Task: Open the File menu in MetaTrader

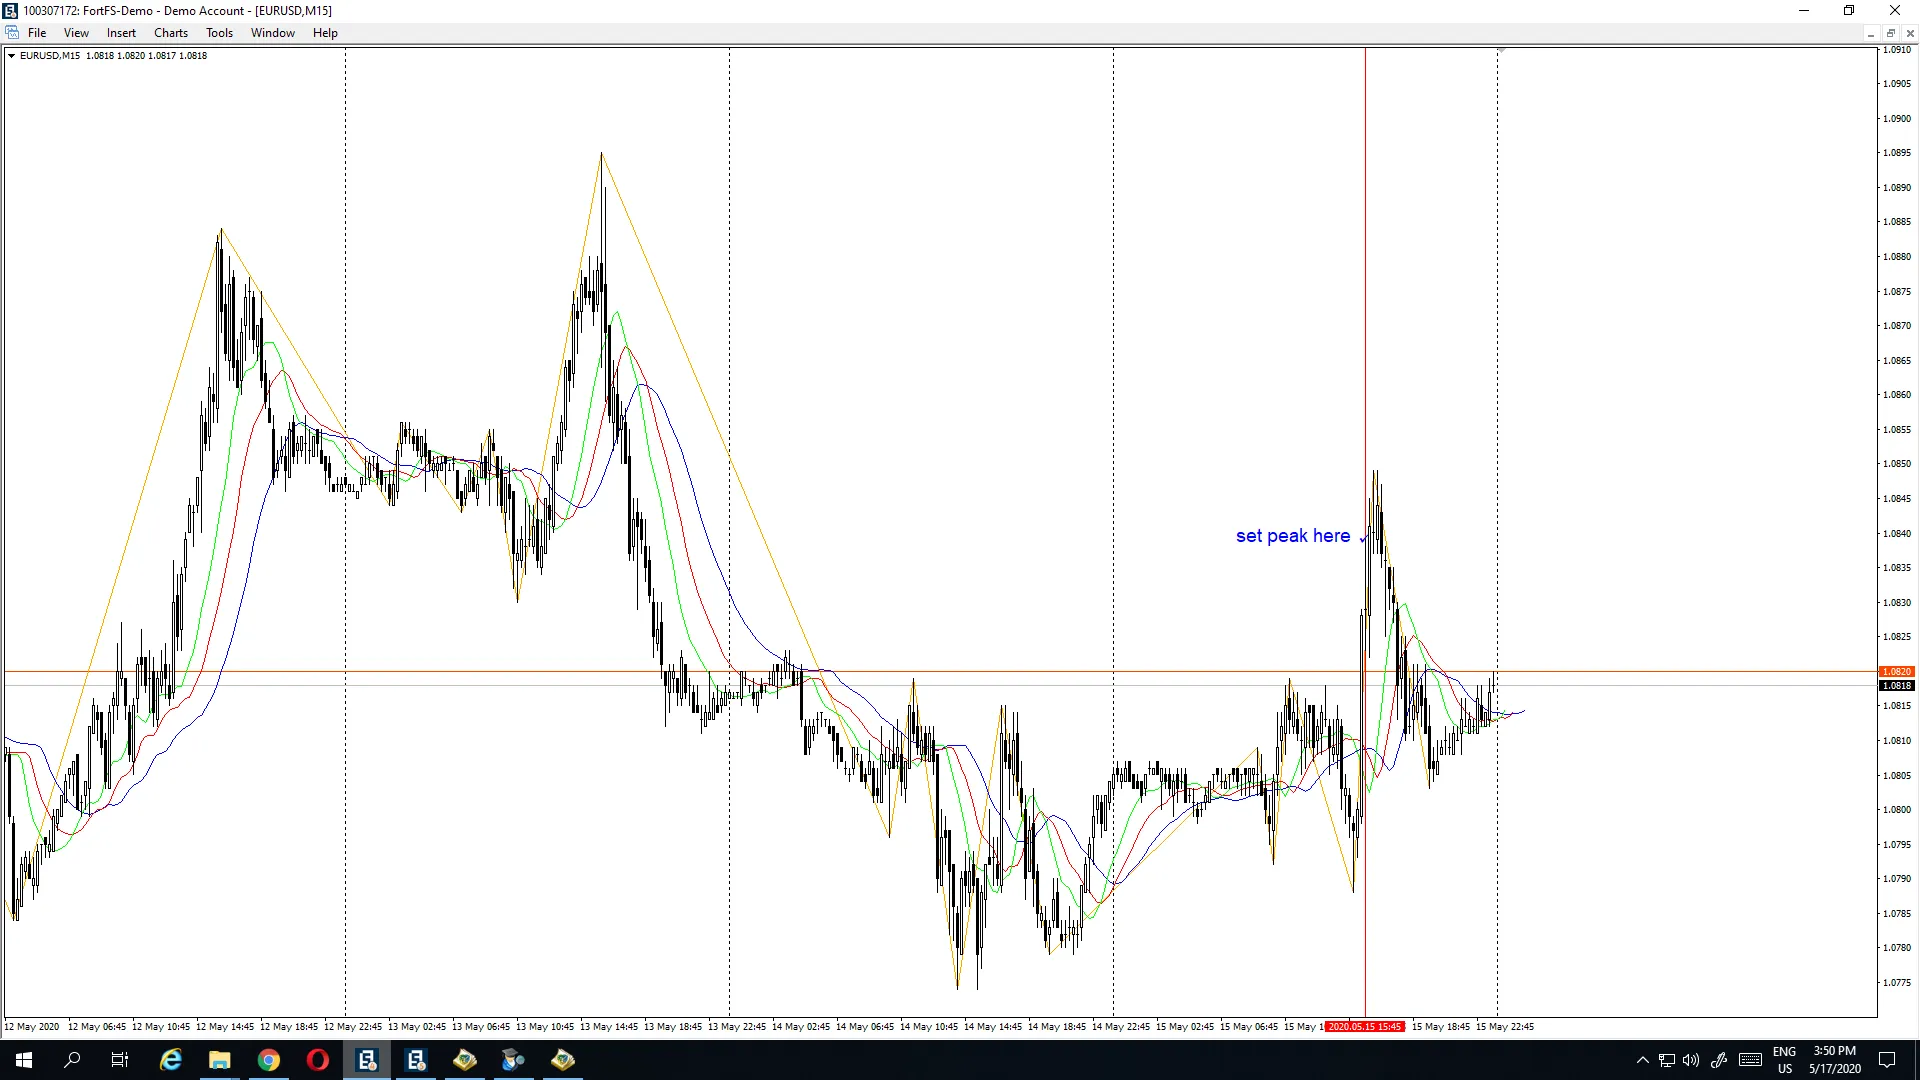Action: [x=37, y=32]
